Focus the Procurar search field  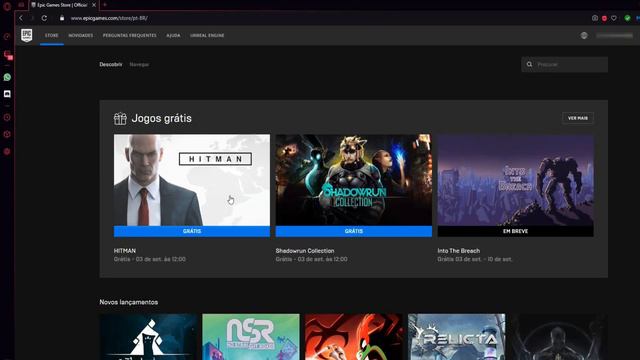[x=564, y=64]
